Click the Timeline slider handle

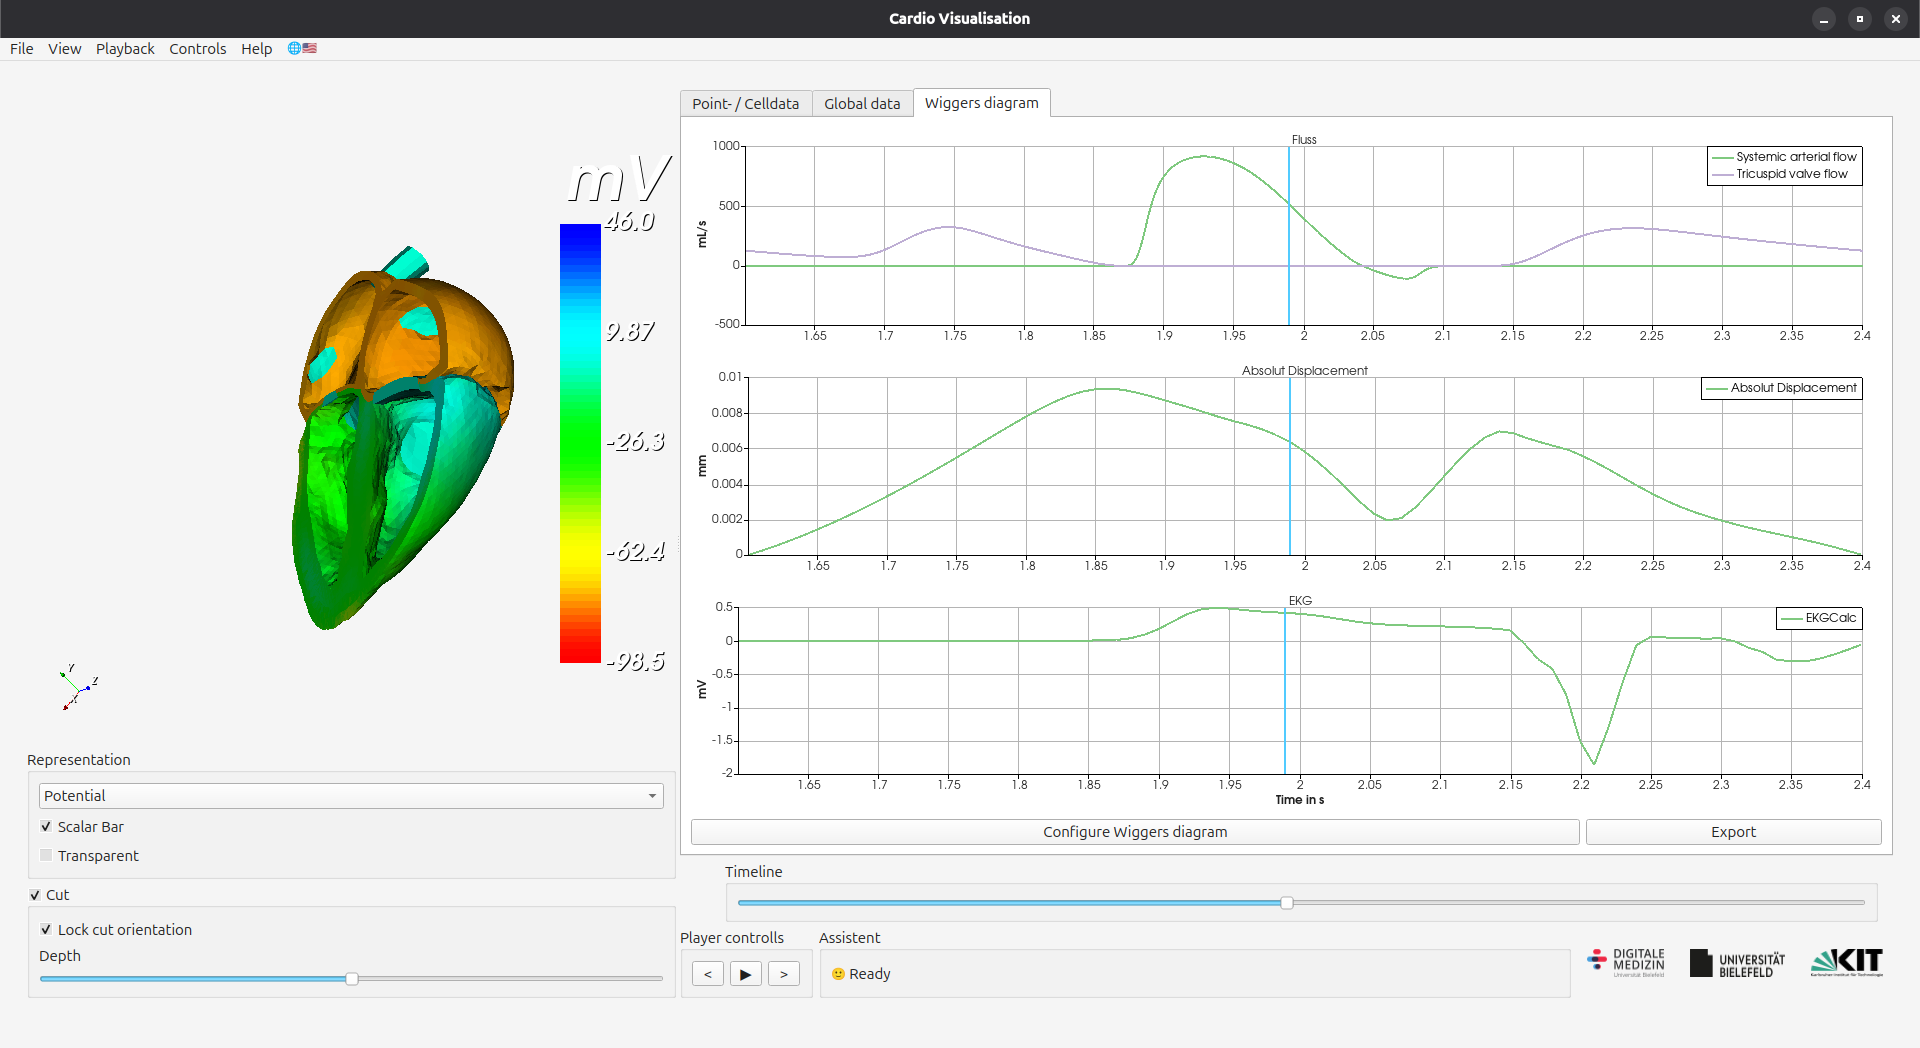point(1287,903)
